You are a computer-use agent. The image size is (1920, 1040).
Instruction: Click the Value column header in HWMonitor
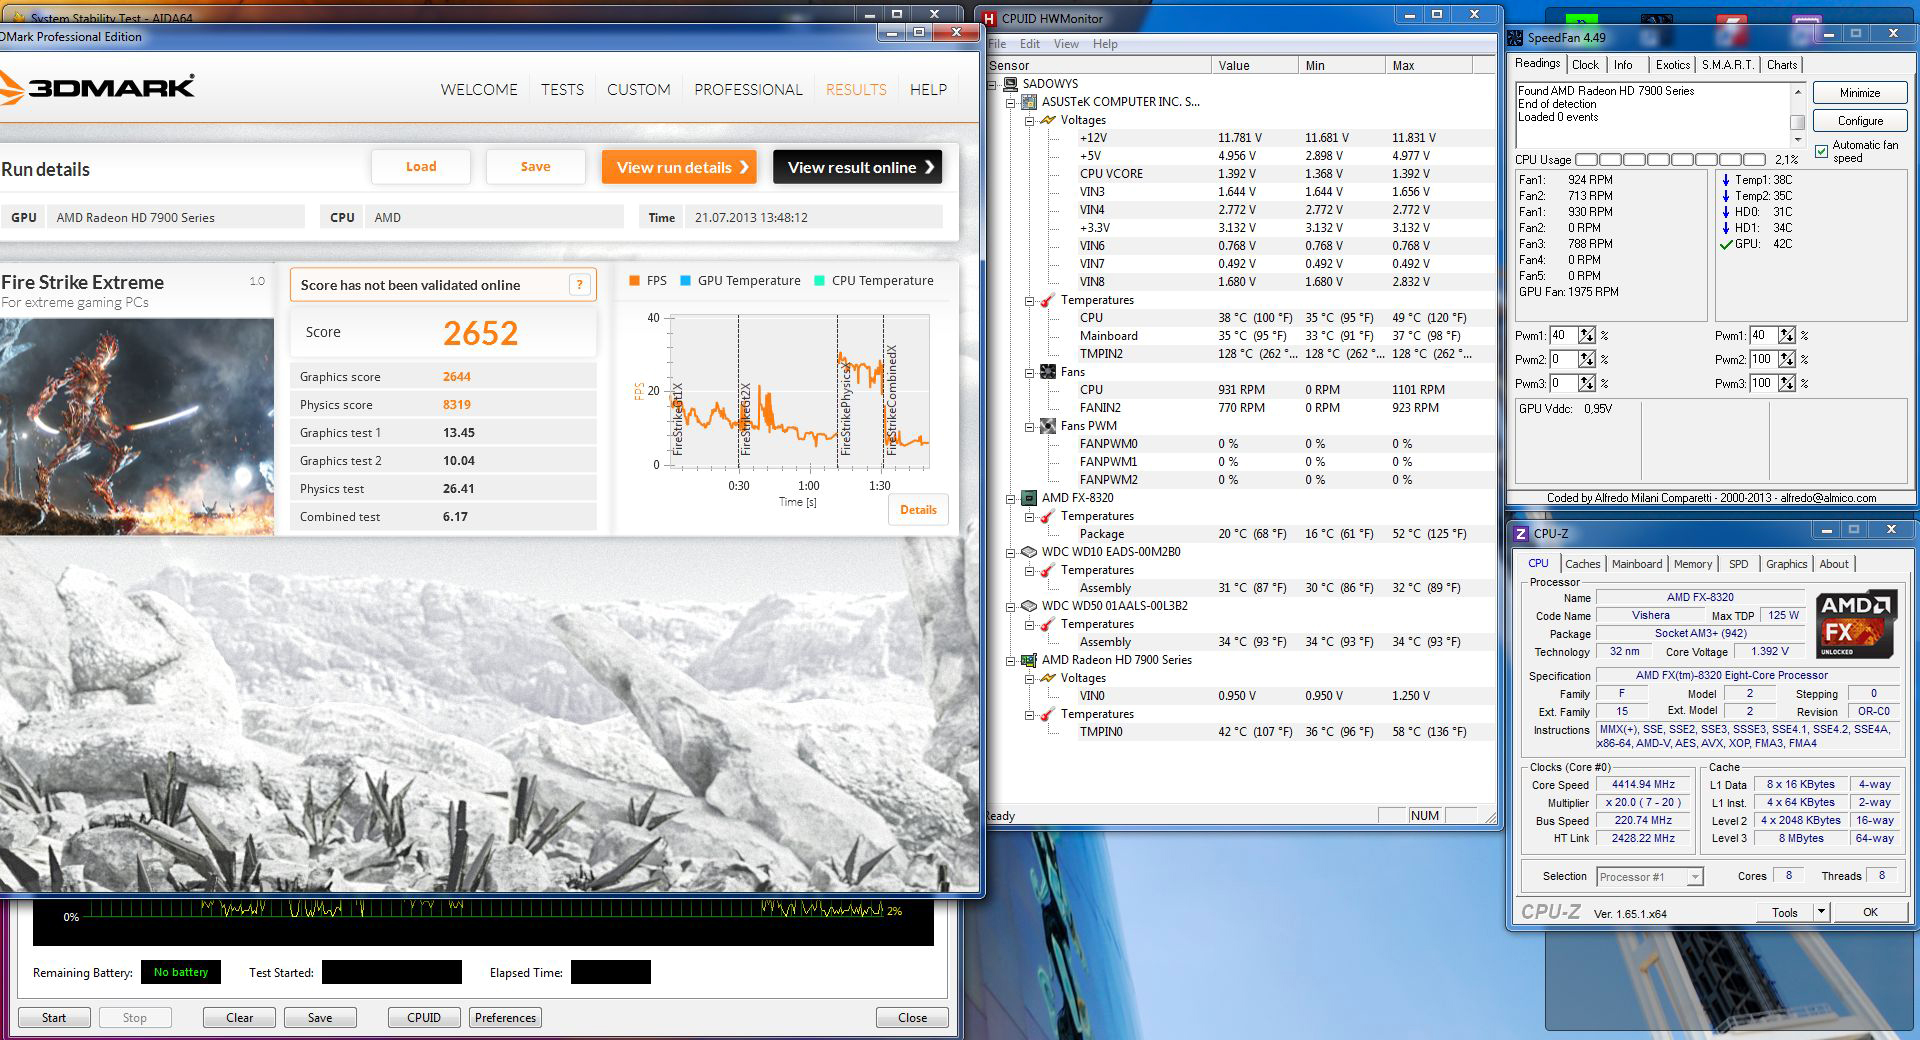point(1256,66)
